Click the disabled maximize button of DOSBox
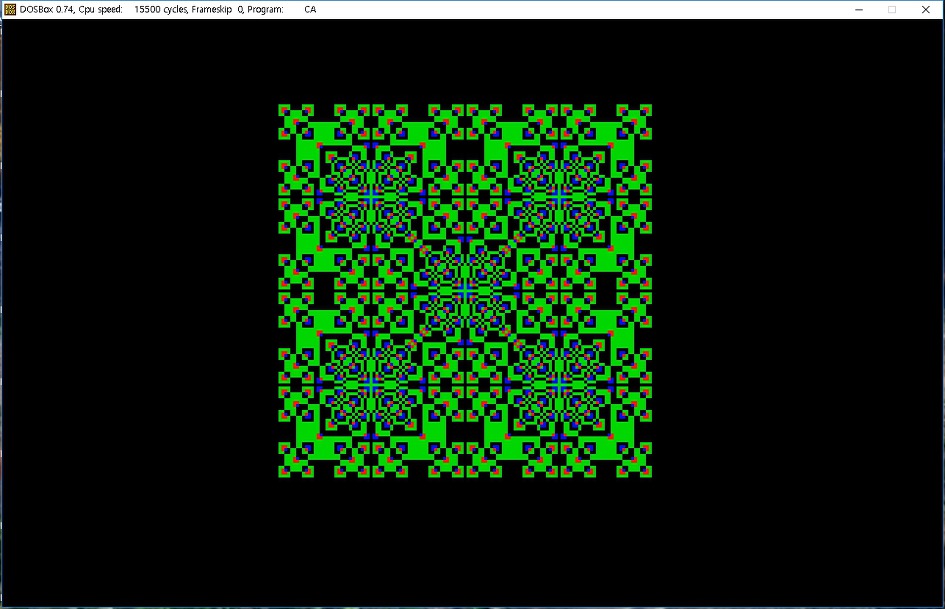 (892, 10)
